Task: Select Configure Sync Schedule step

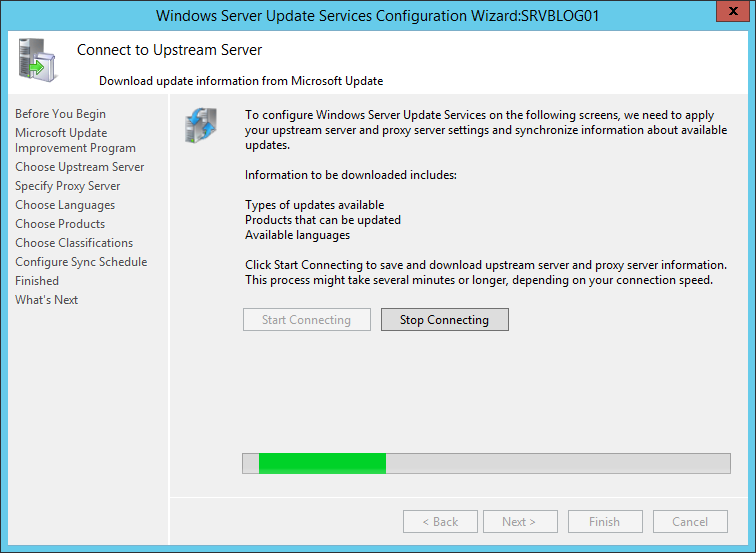Action: (x=81, y=262)
